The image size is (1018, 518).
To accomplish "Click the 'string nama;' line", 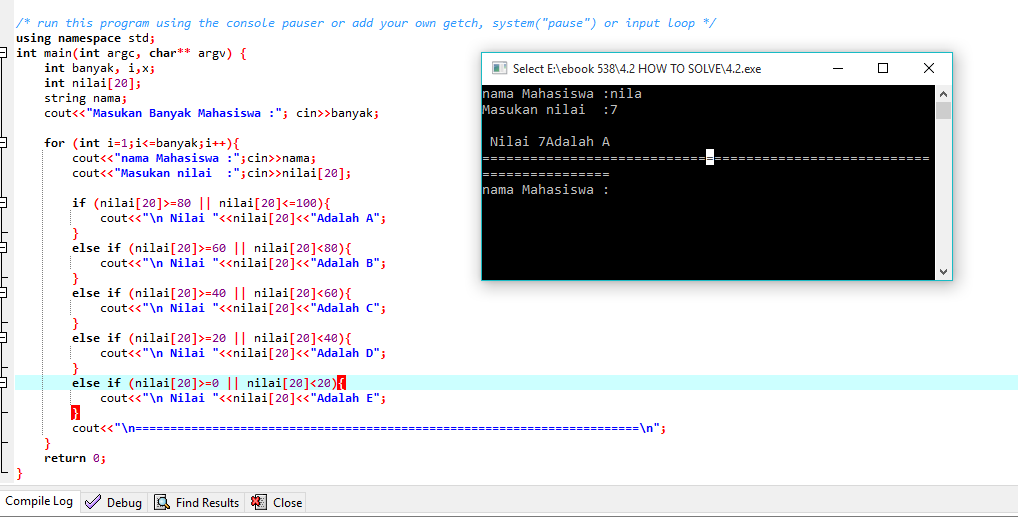I will click(x=85, y=98).
